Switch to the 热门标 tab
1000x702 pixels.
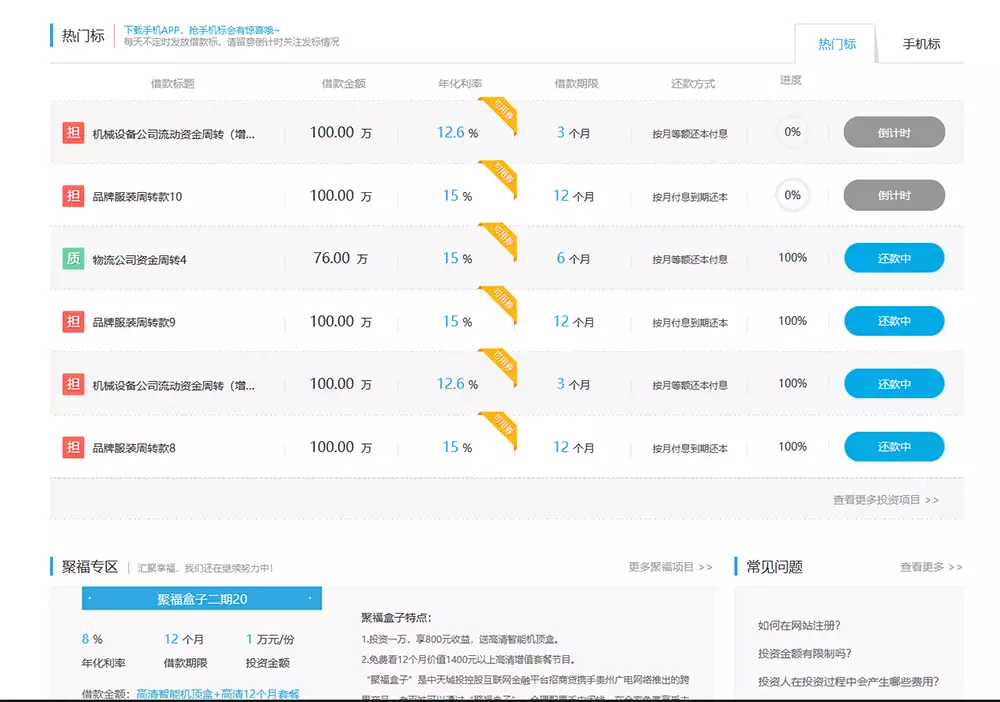(x=836, y=44)
